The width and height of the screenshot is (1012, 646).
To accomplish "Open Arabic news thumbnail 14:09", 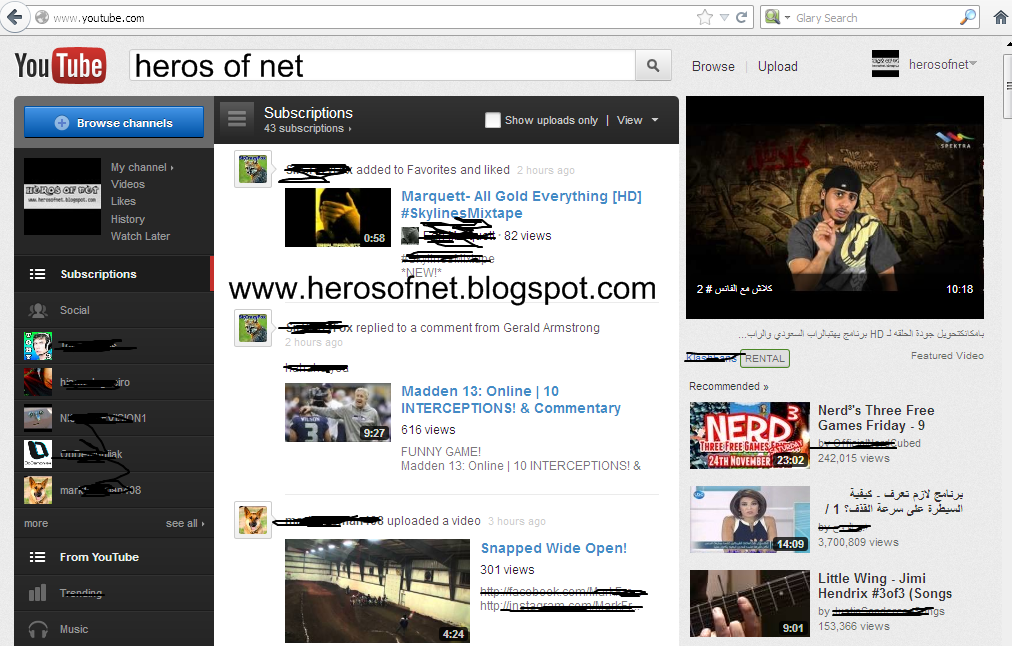I will point(749,520).
